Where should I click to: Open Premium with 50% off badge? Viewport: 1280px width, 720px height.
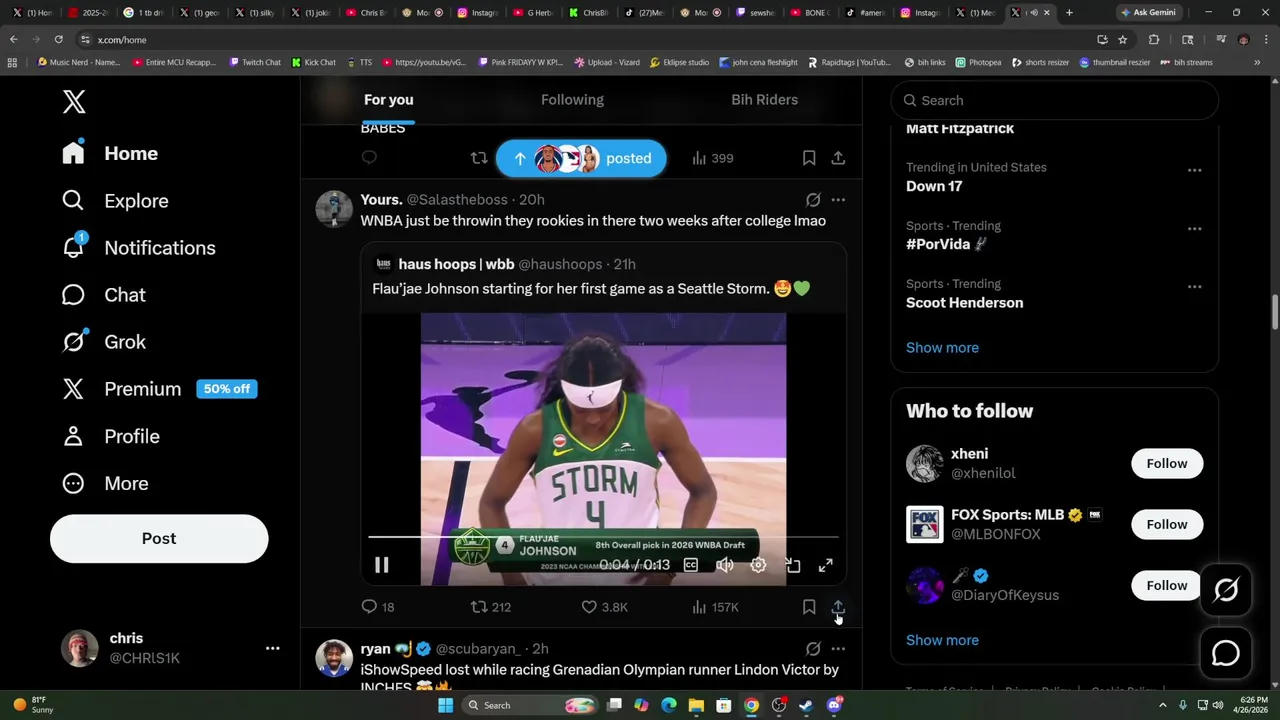tap(159, 389)
